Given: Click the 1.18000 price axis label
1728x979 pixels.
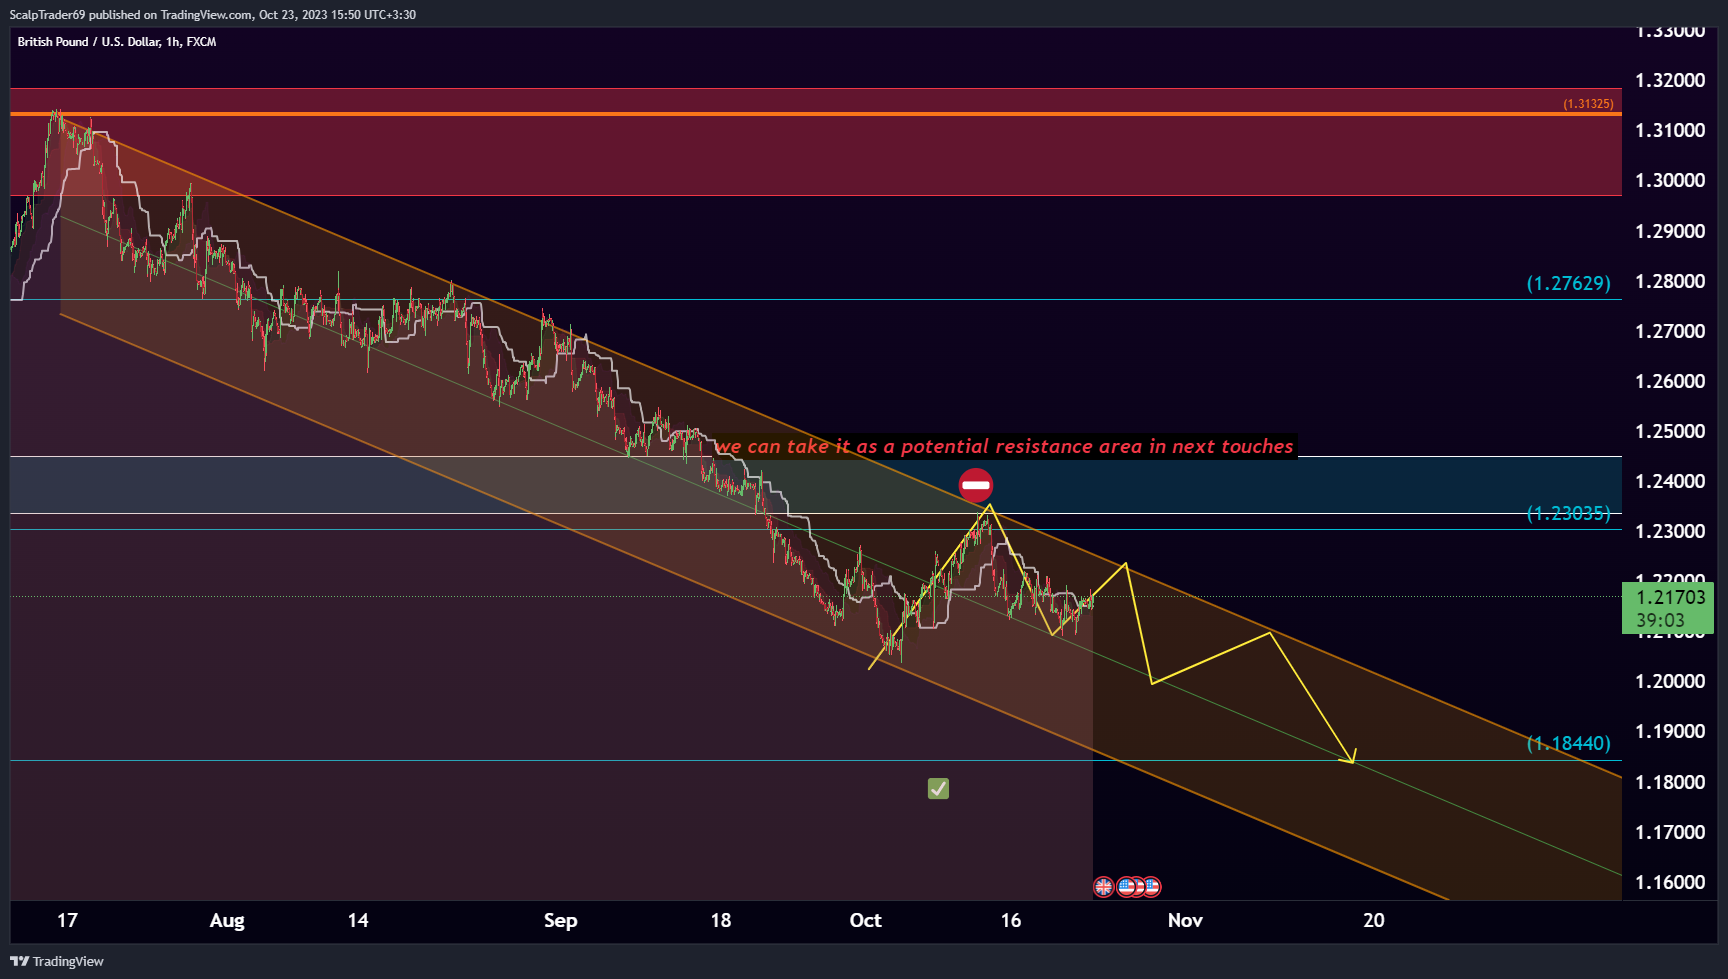Looking at the screenshot, I should (x=1670, y=782).
